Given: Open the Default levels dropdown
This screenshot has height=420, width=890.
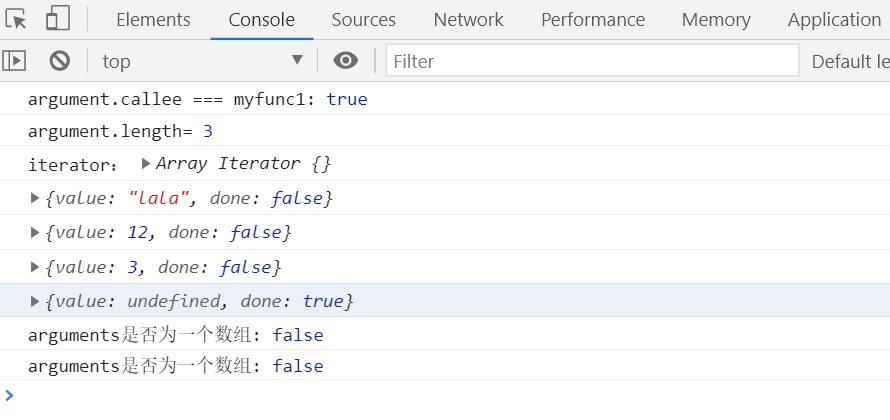Looking at the screenshot, I should click(x=850, y=61).
